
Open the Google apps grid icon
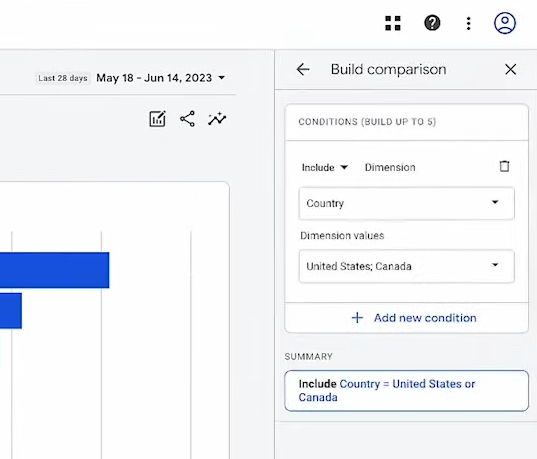[393, 23]
